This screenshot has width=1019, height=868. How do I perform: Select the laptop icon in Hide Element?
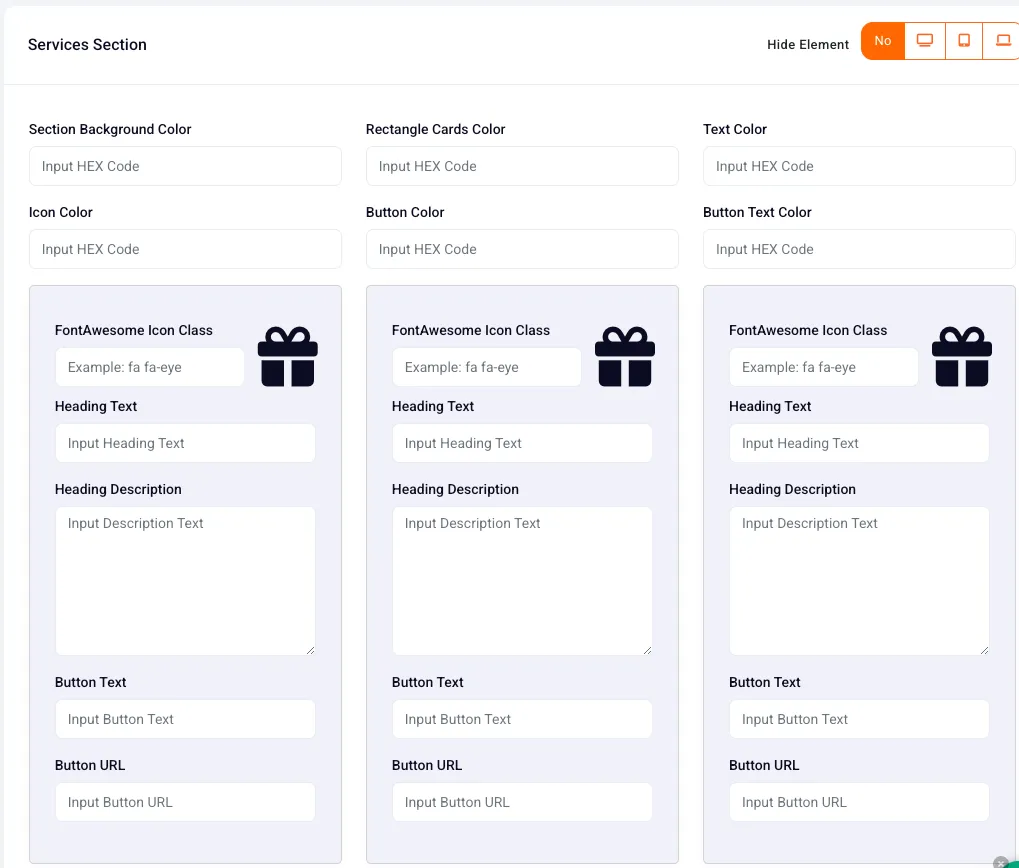(x=1001, y=41)
